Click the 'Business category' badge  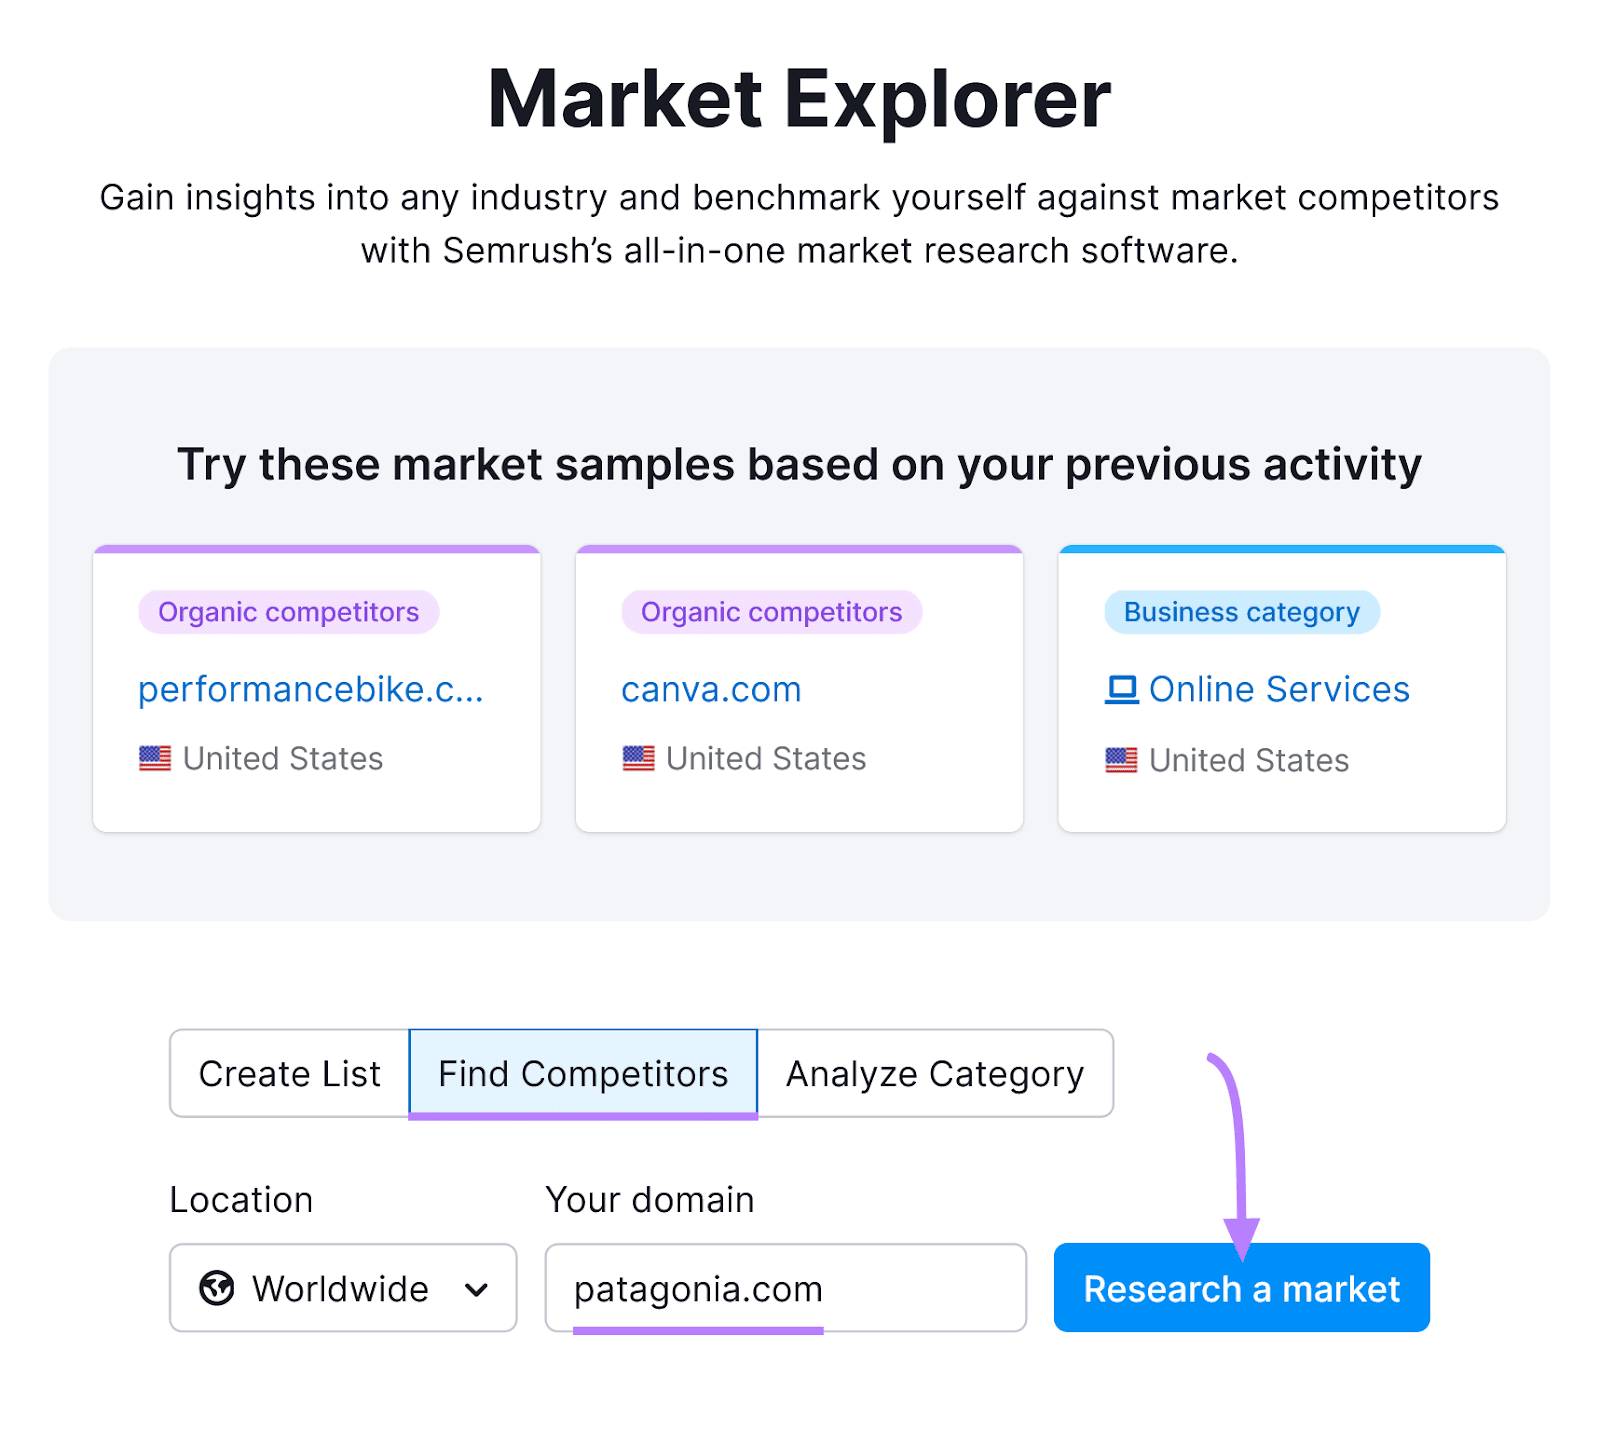tap(1241, 611)
